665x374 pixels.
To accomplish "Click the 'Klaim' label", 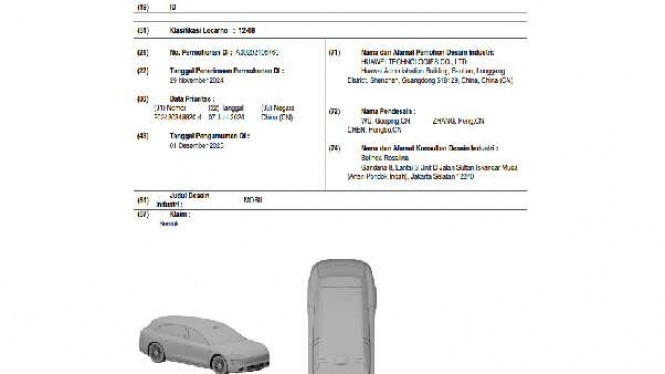I will tap(179, 215).
